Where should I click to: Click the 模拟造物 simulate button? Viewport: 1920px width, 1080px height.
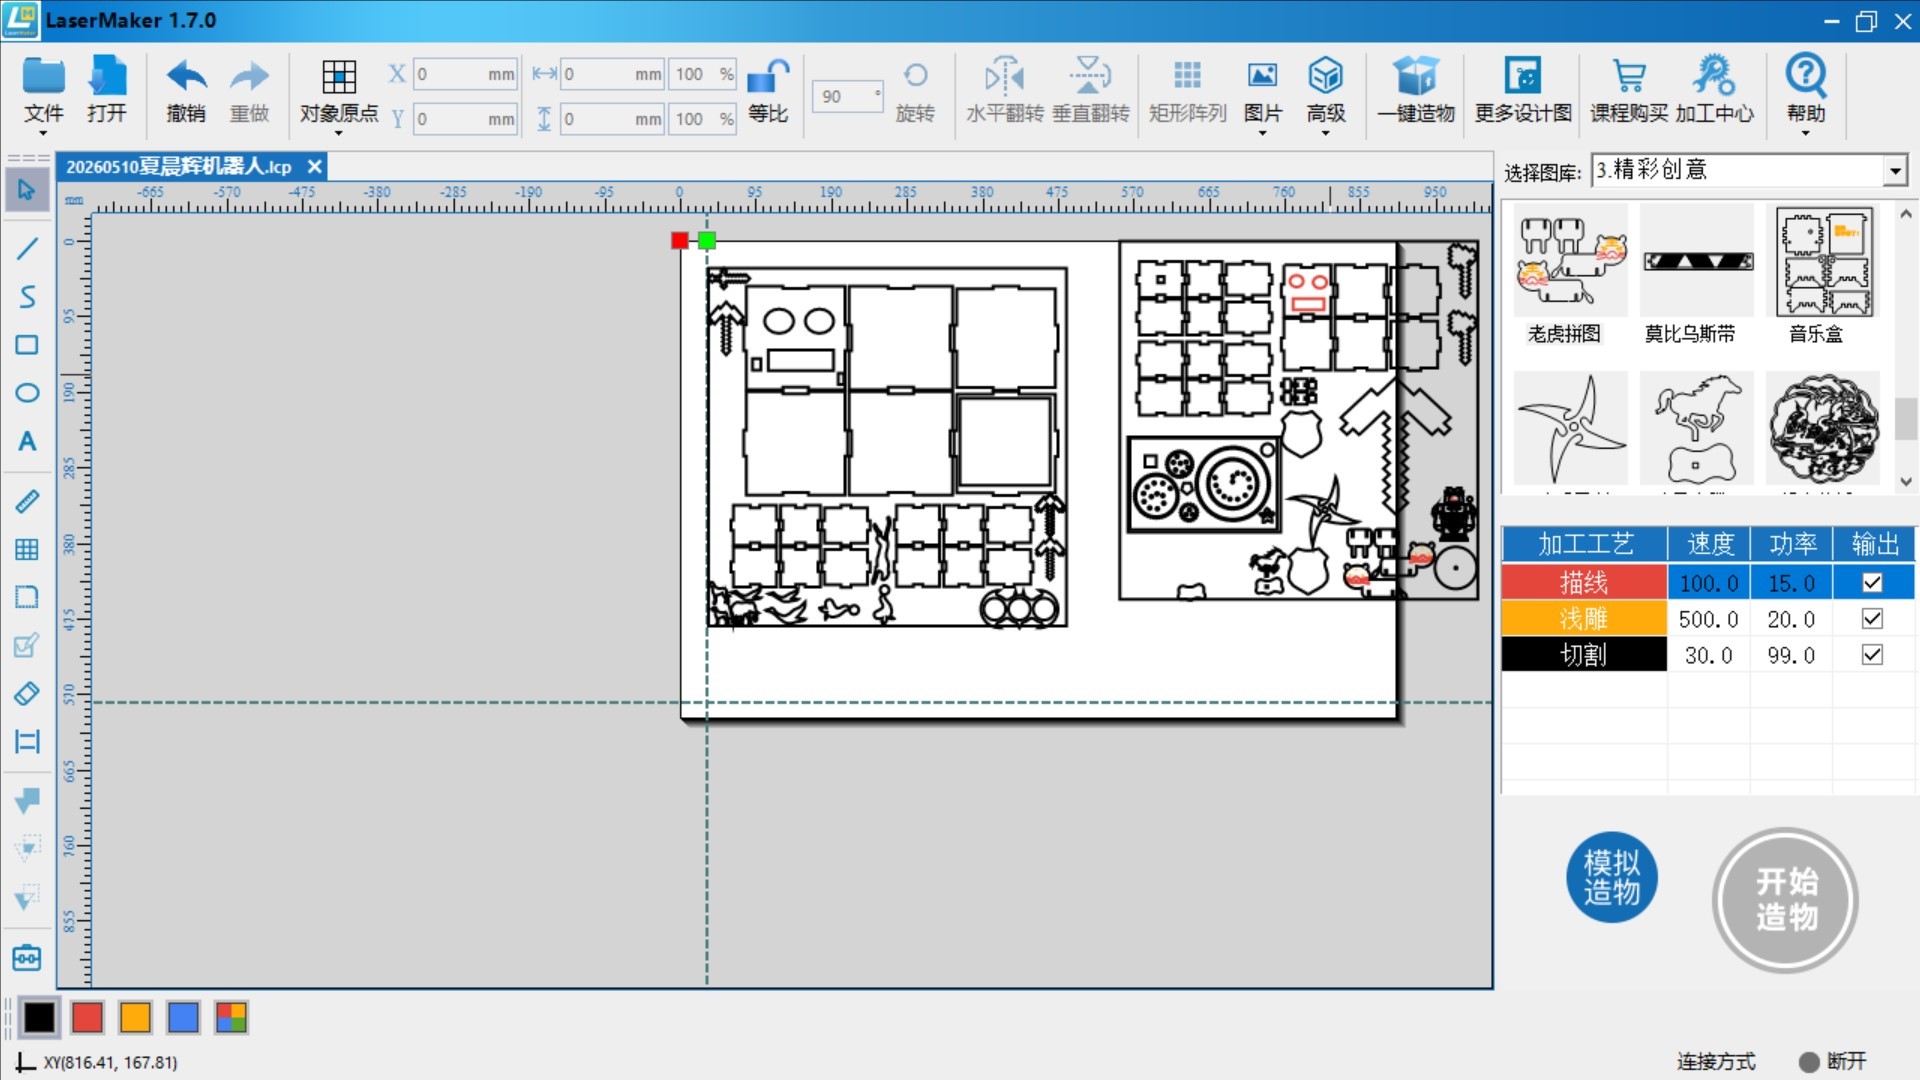1612,878
